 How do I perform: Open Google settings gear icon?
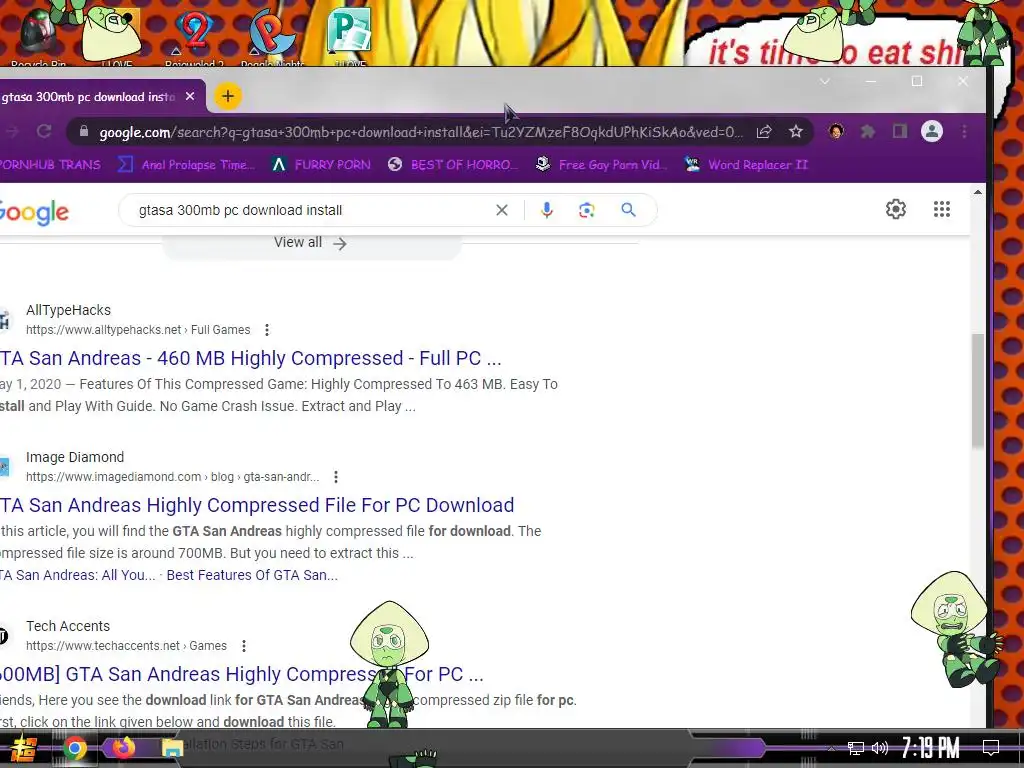(896, 209)
